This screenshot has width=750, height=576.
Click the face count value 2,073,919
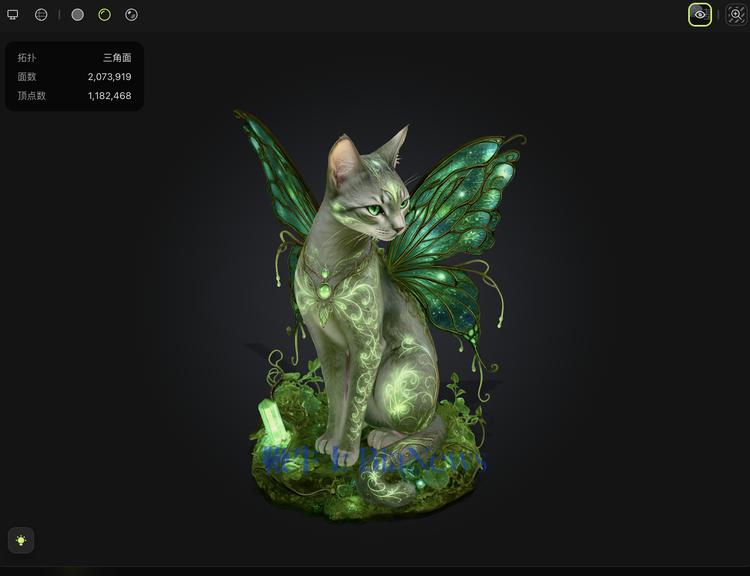(110, 77)
